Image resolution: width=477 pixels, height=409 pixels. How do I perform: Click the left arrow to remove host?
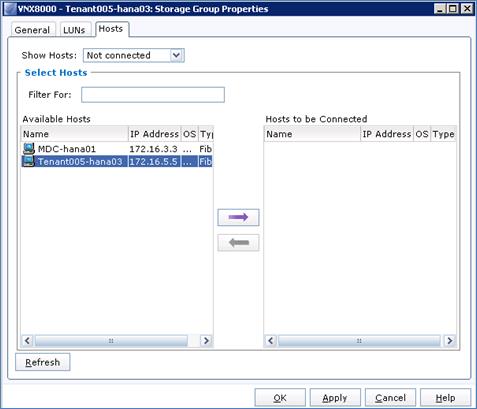pyautogui.click(x=238, y=242)
